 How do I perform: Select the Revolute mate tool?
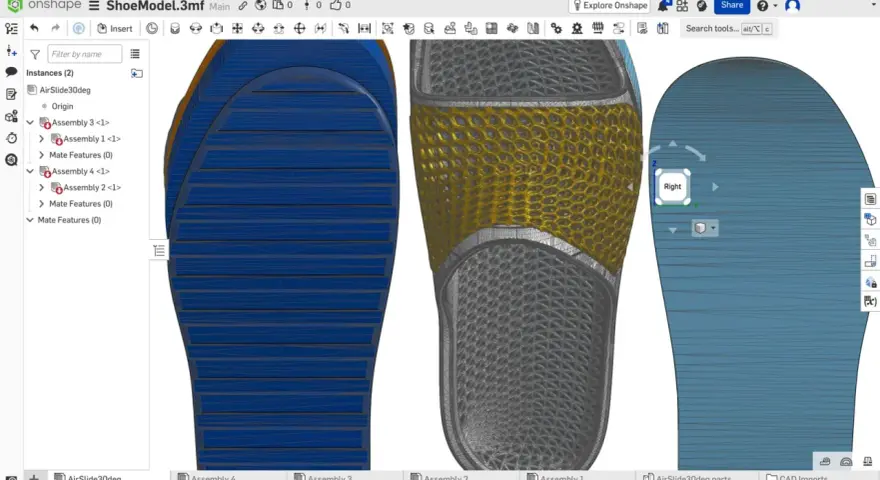(196, 28)
